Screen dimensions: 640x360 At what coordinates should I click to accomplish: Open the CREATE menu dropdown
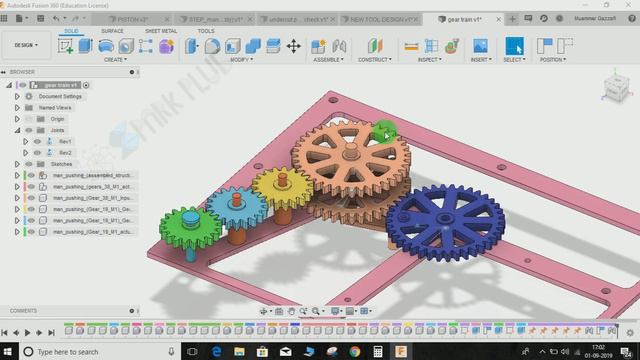coord(116,60)
